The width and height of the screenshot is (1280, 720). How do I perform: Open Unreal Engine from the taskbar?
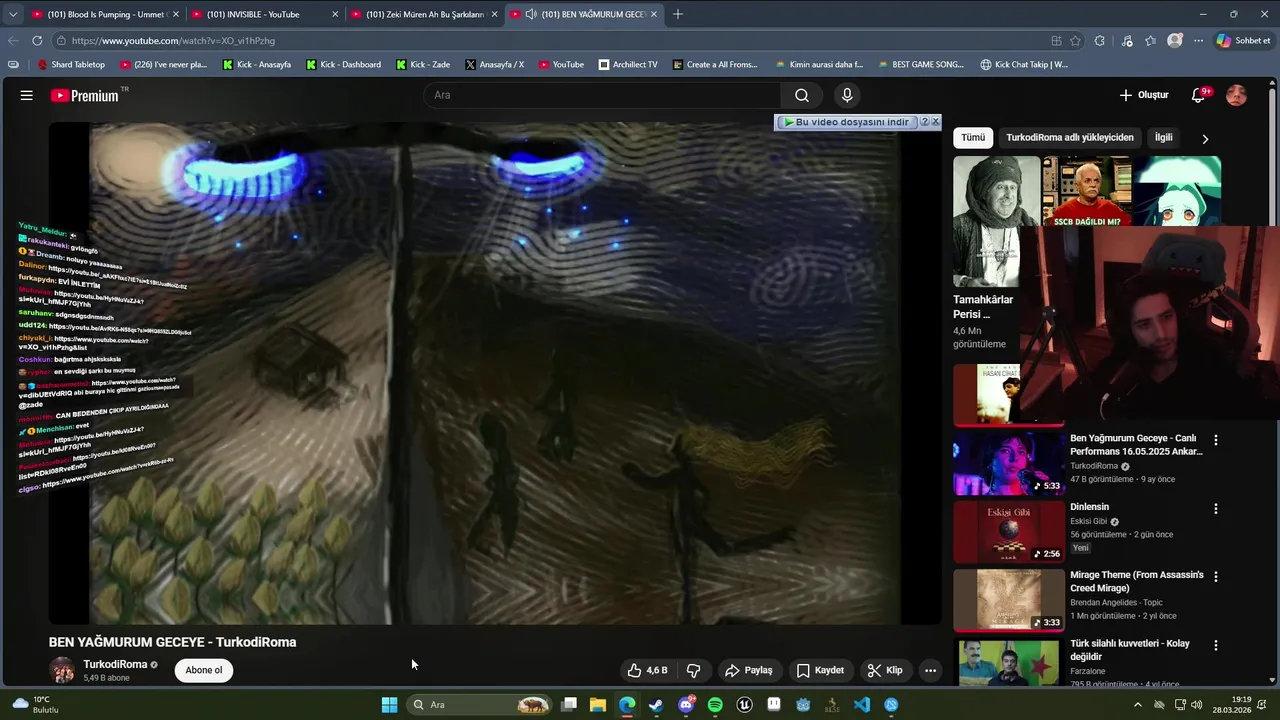coord(745,705)
